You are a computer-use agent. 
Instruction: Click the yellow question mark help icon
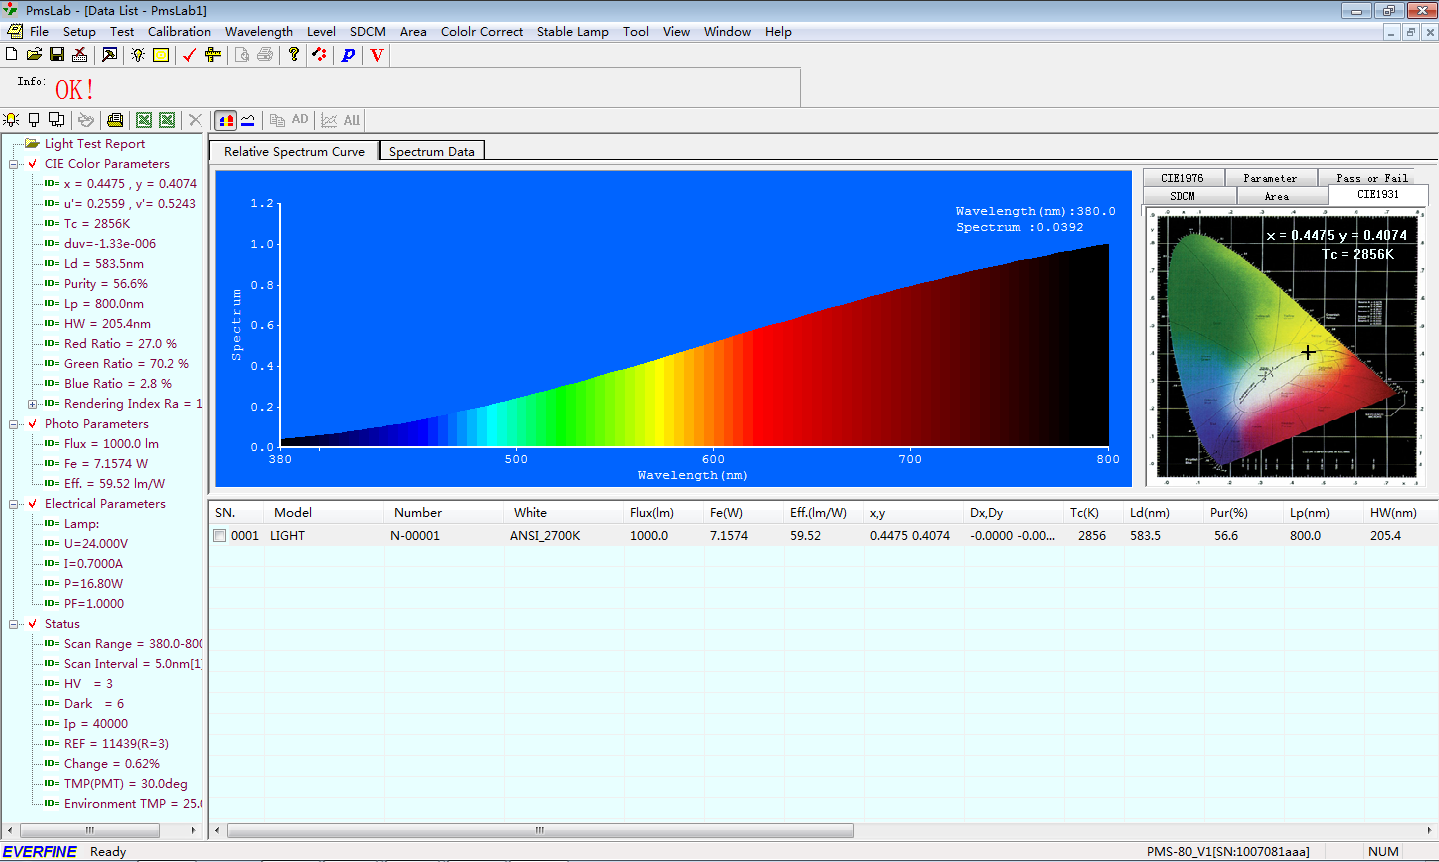pos(293,54)
